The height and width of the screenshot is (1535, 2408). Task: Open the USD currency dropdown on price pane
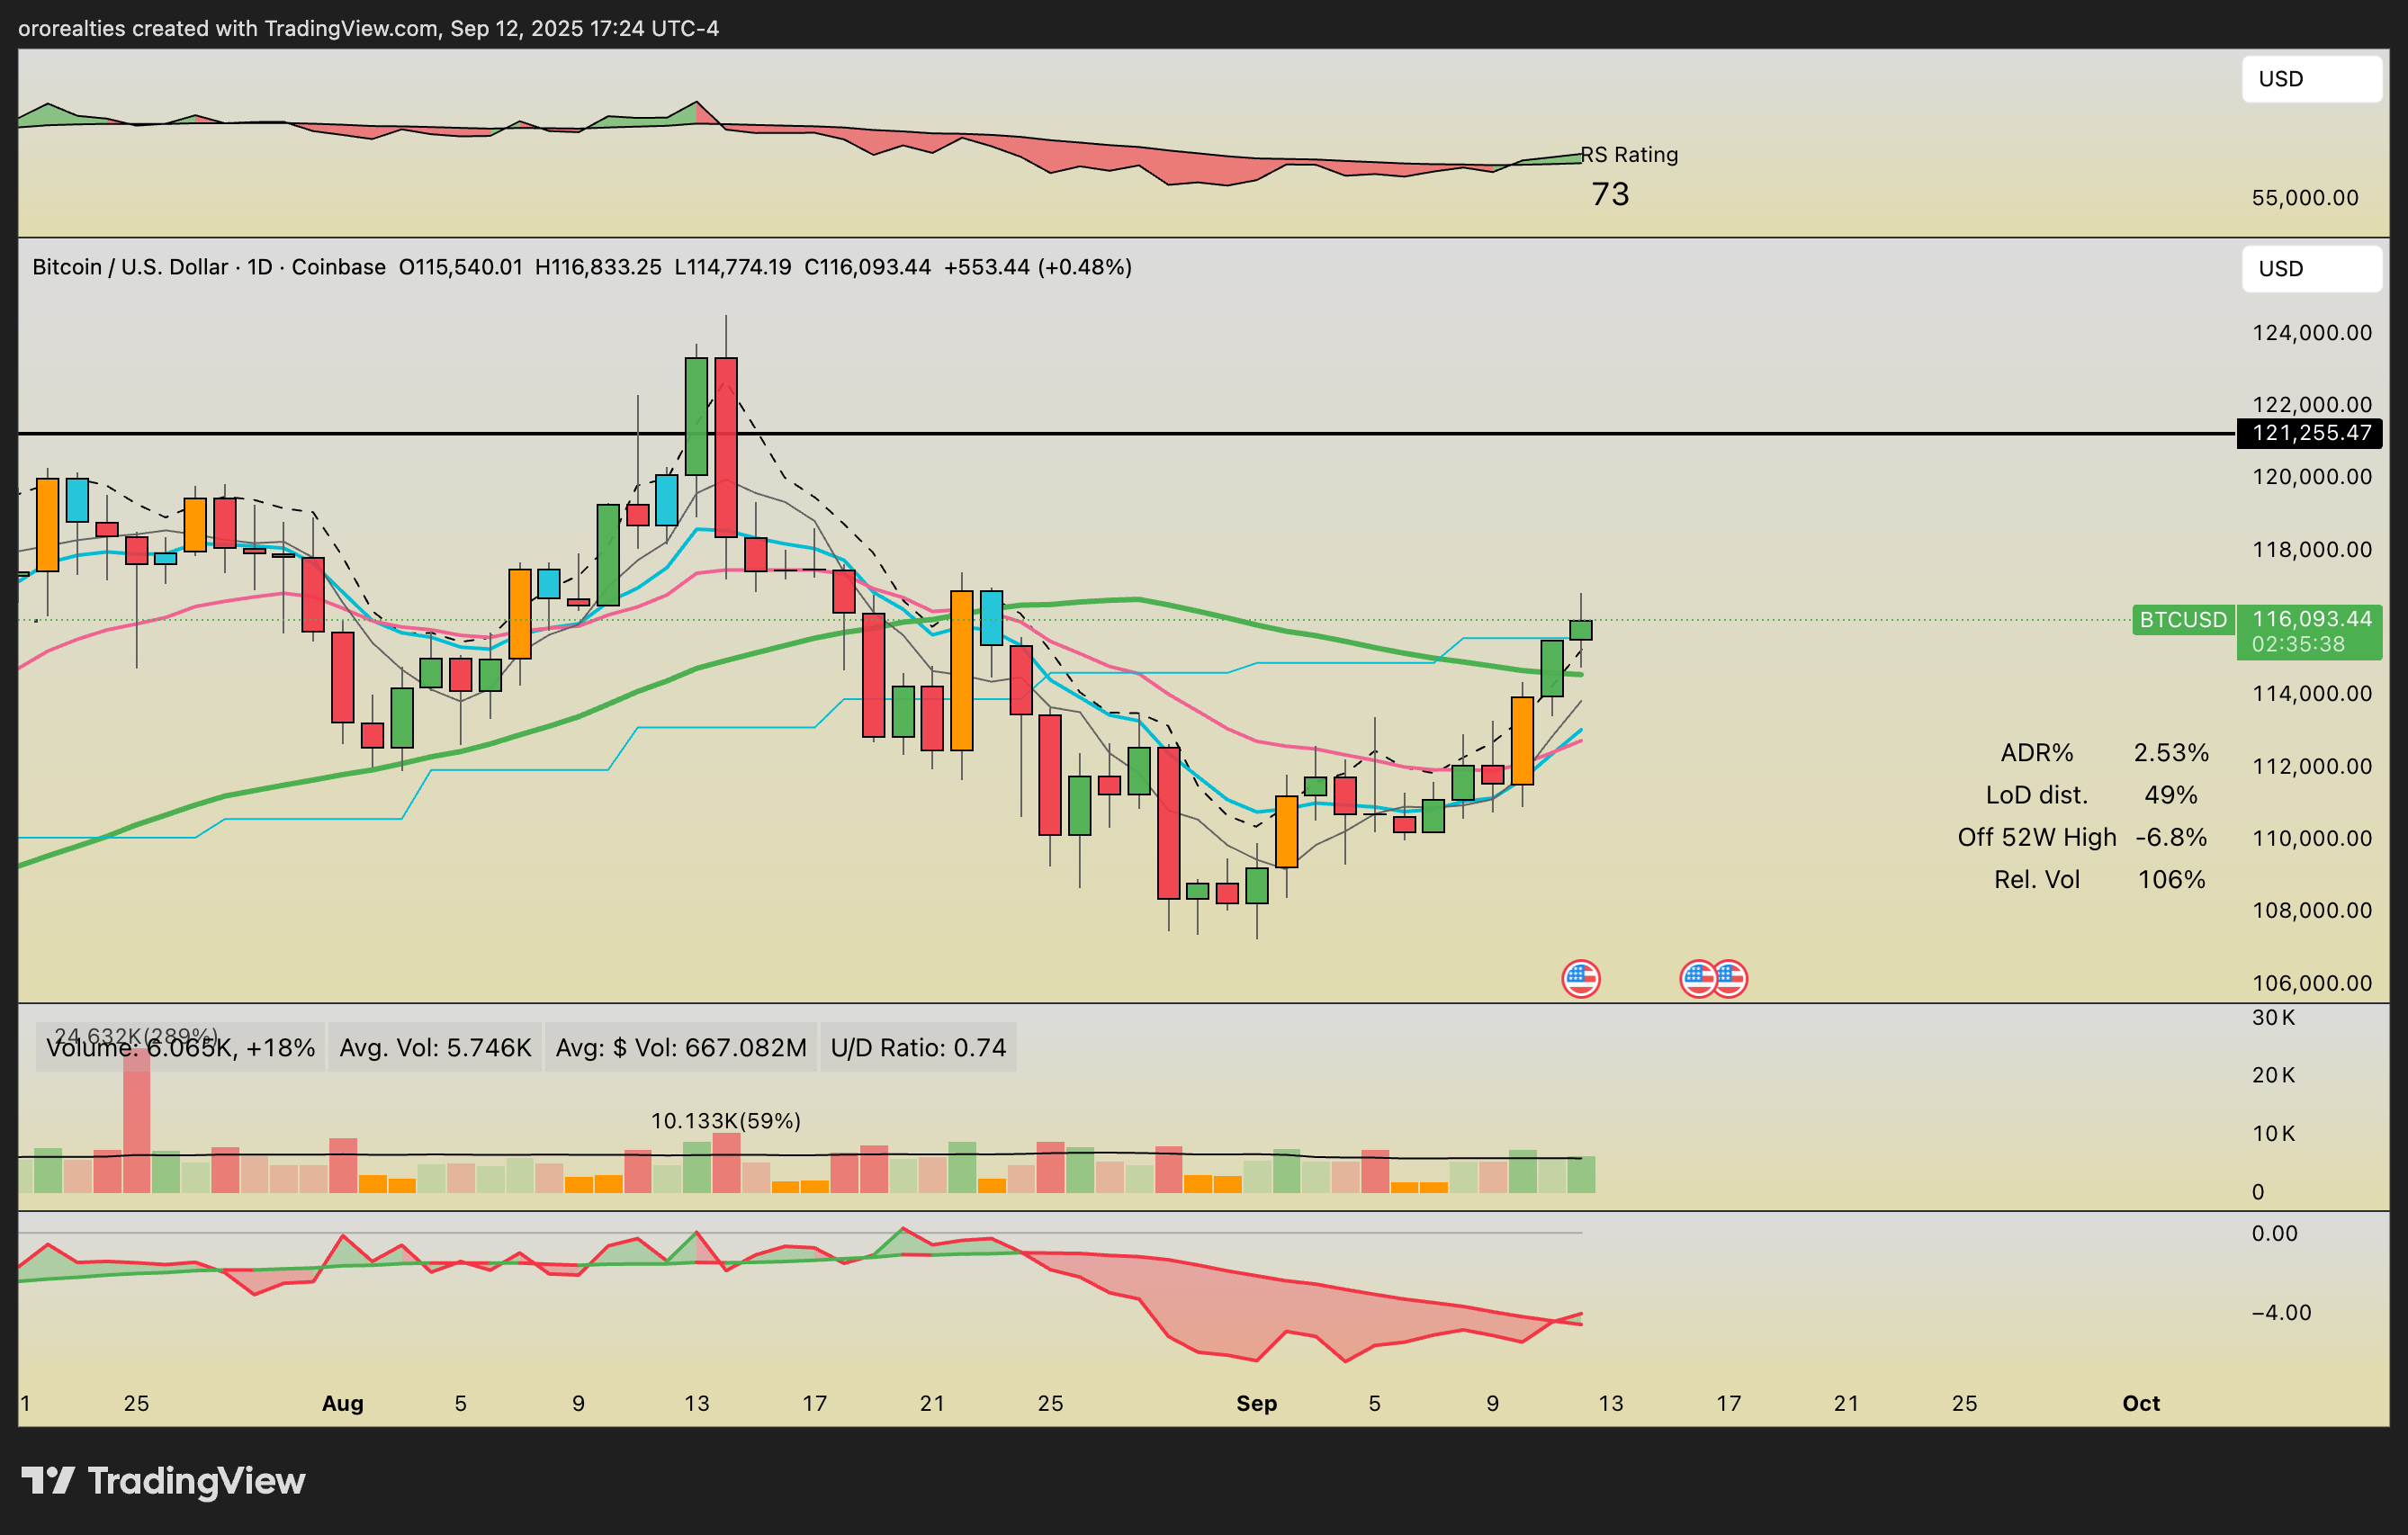(x=2310, y=269)
